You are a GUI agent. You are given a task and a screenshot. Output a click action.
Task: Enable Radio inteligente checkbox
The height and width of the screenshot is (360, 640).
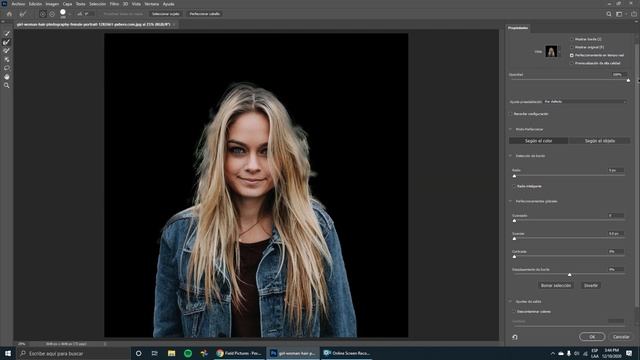[x=514, y=186]
